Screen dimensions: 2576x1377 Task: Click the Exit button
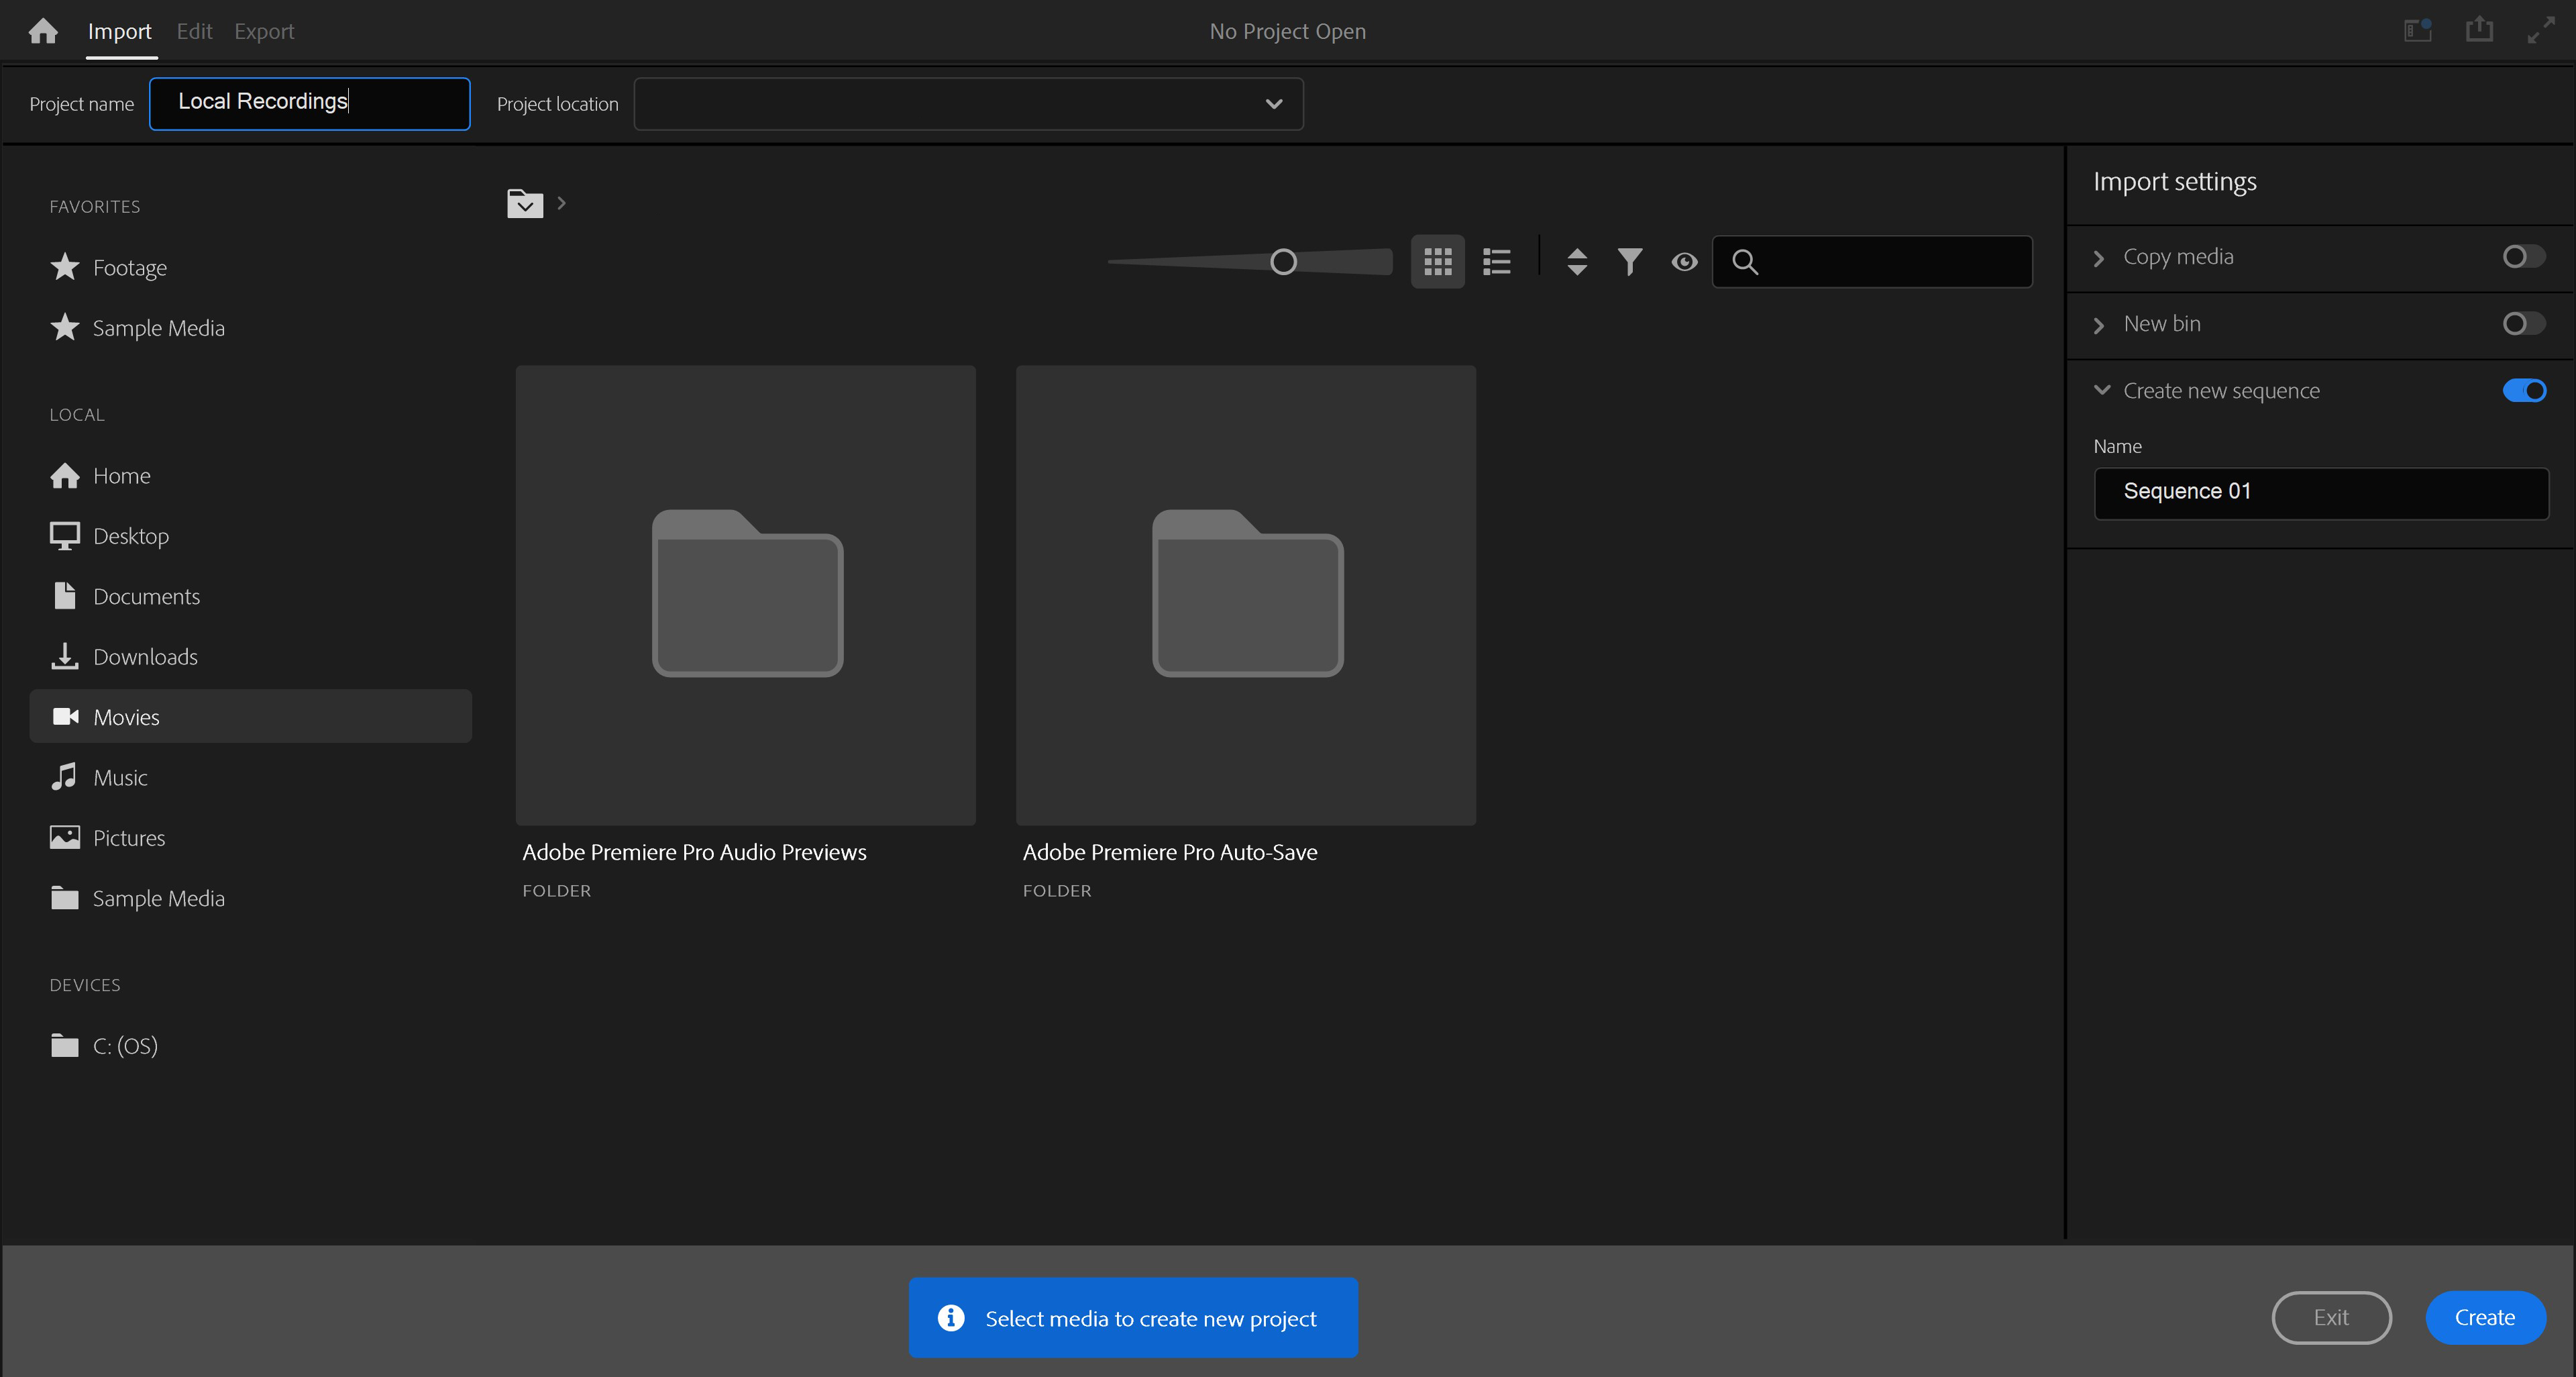point(2331,1318)
